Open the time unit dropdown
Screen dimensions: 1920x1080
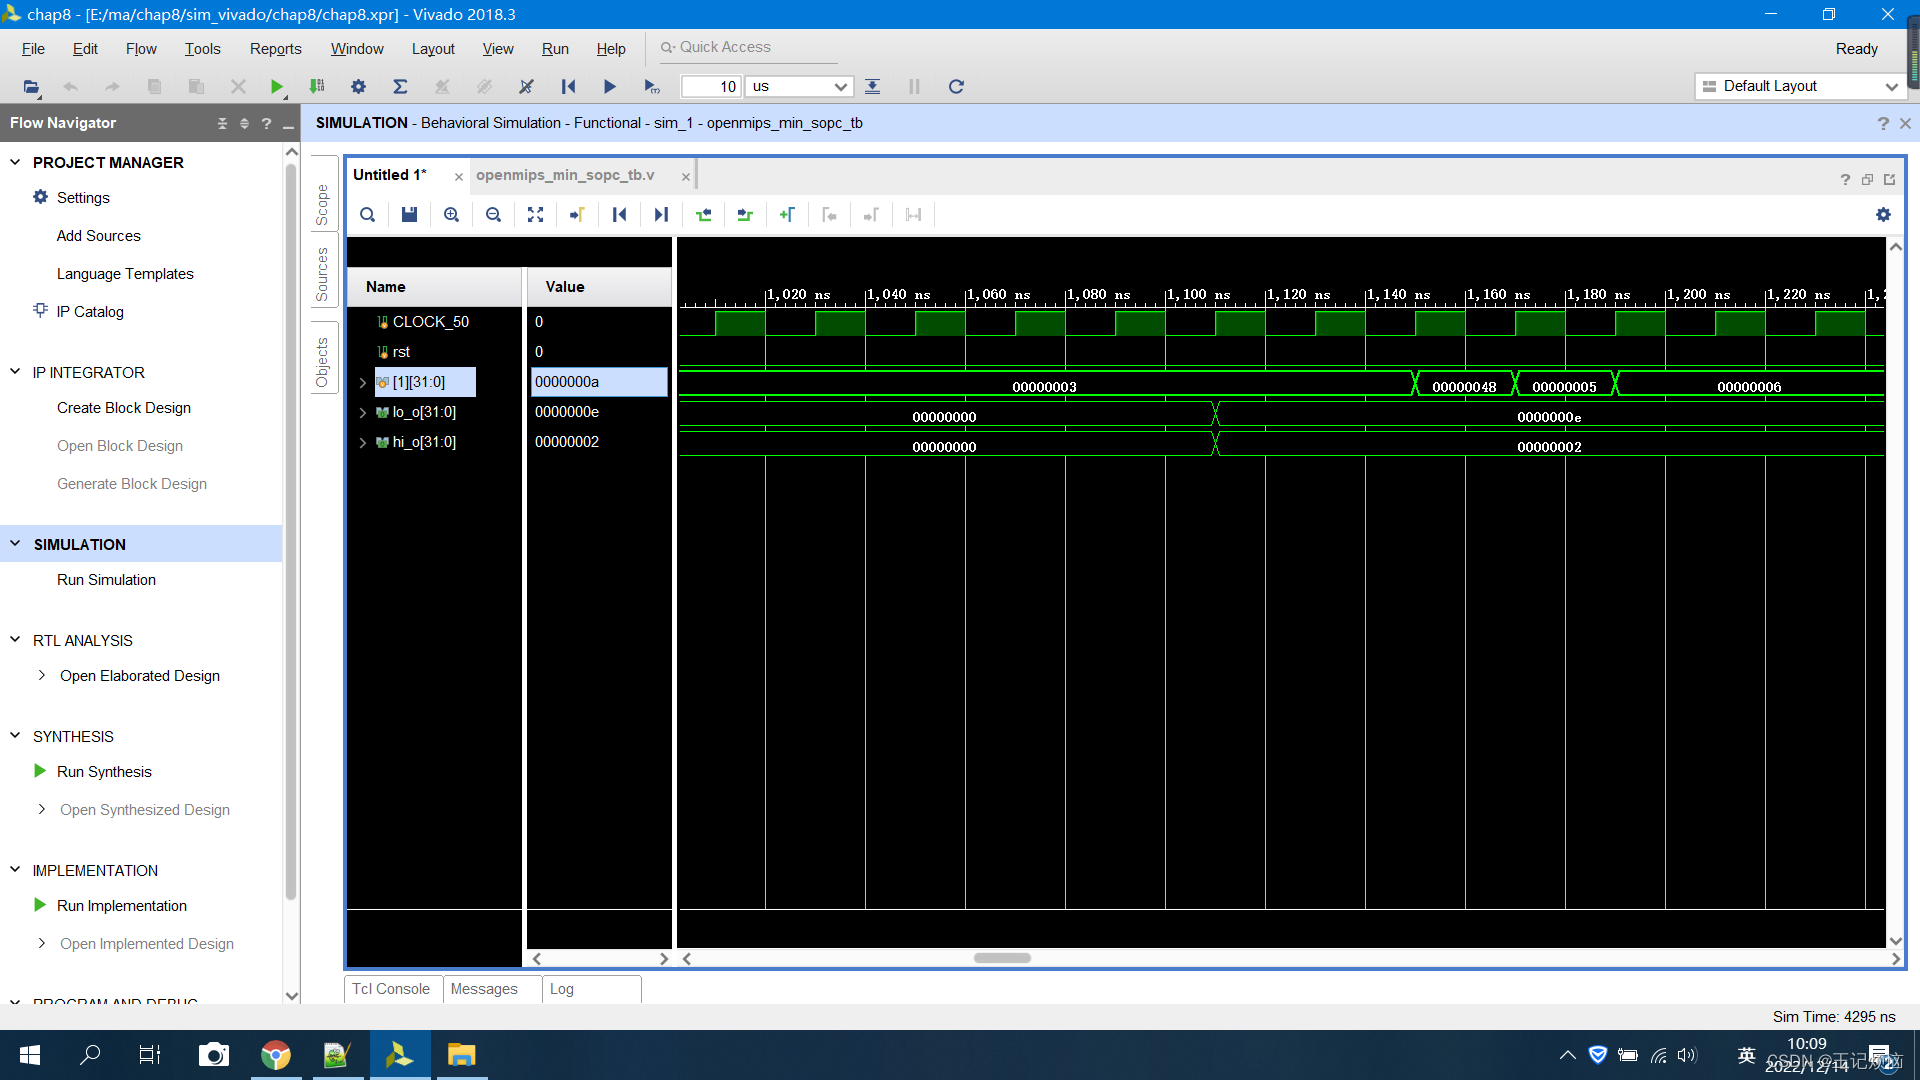840,87
